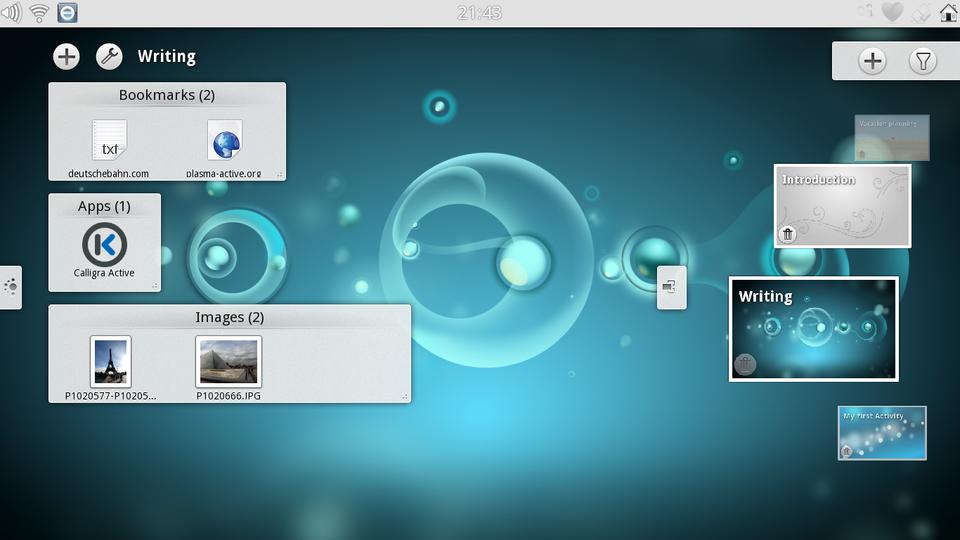Click the speaker volume icon in top bar
The height and width of the screenshot is (540, 960).
tap(12, 13)
